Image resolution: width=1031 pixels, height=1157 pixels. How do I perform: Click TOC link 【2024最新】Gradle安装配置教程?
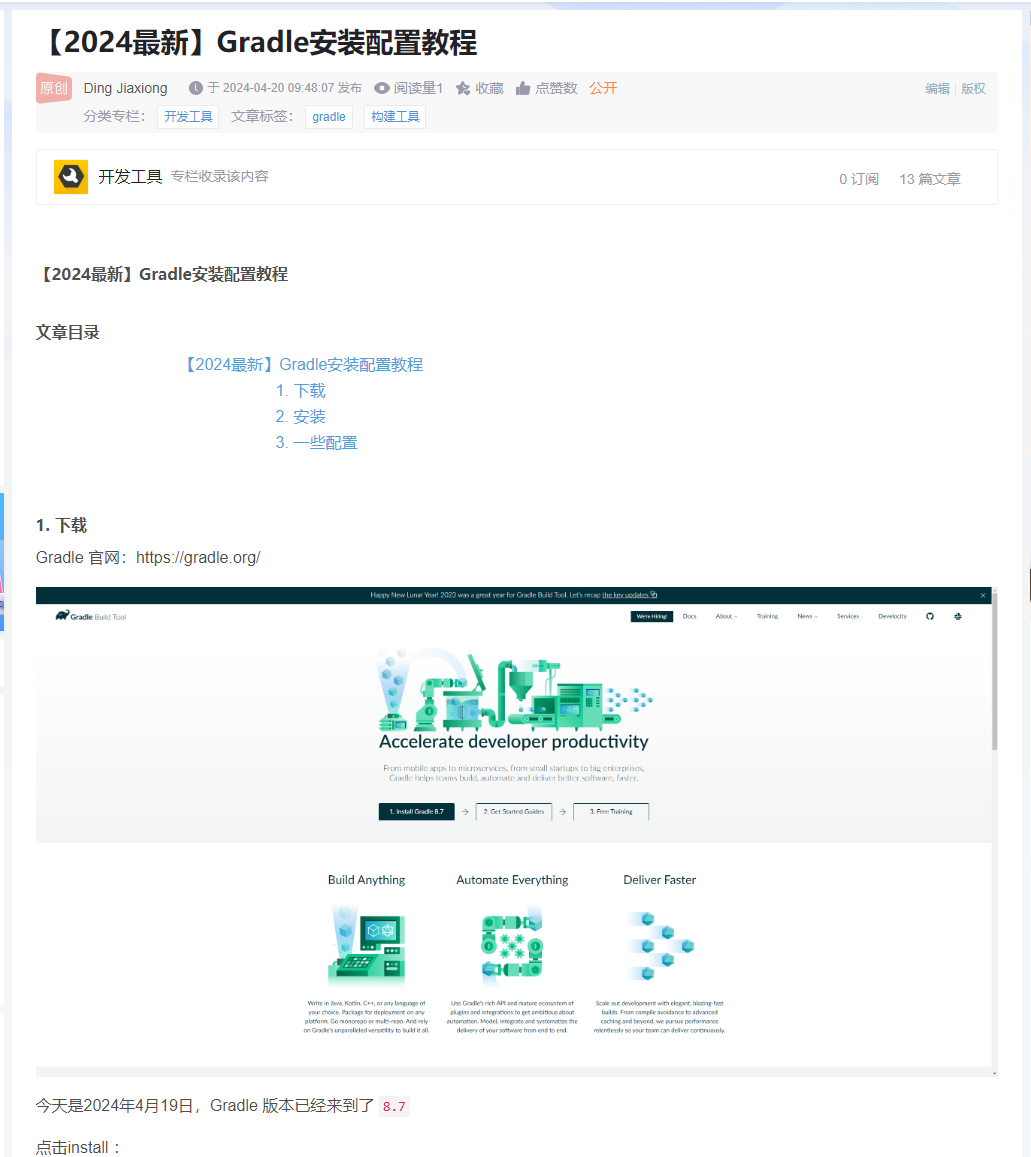(303, 365)
